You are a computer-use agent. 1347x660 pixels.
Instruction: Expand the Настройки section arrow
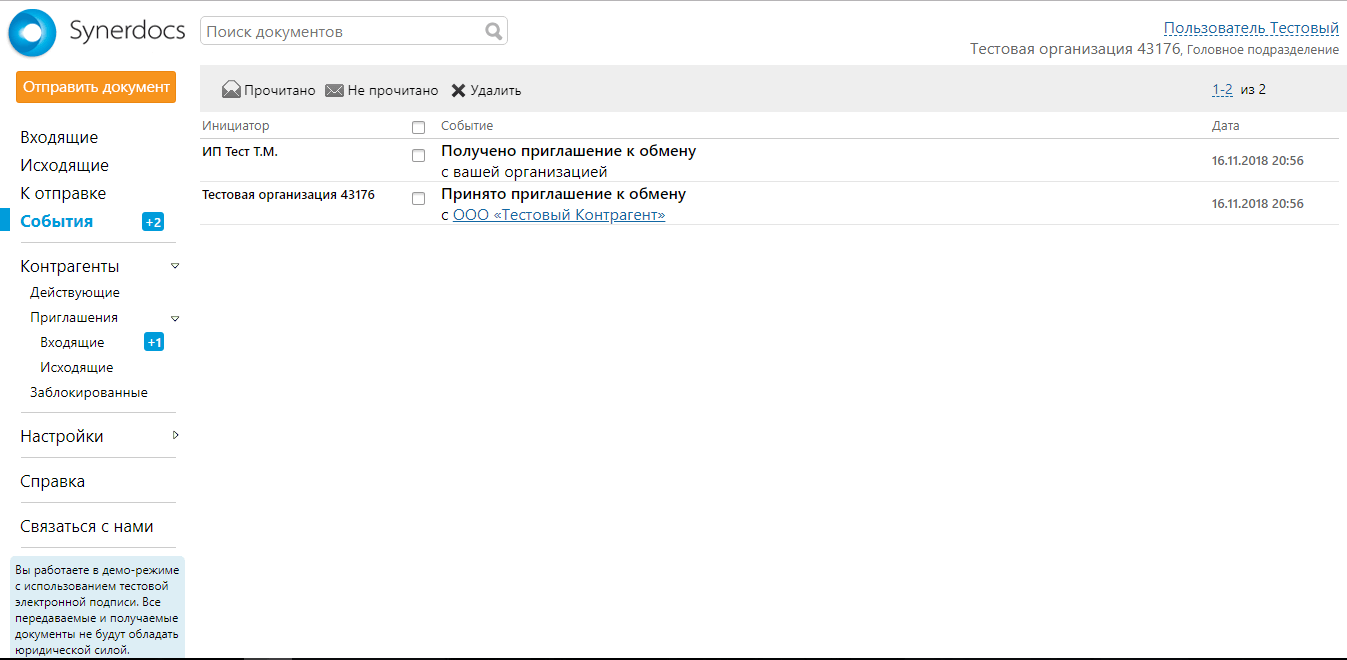(175, 435)
